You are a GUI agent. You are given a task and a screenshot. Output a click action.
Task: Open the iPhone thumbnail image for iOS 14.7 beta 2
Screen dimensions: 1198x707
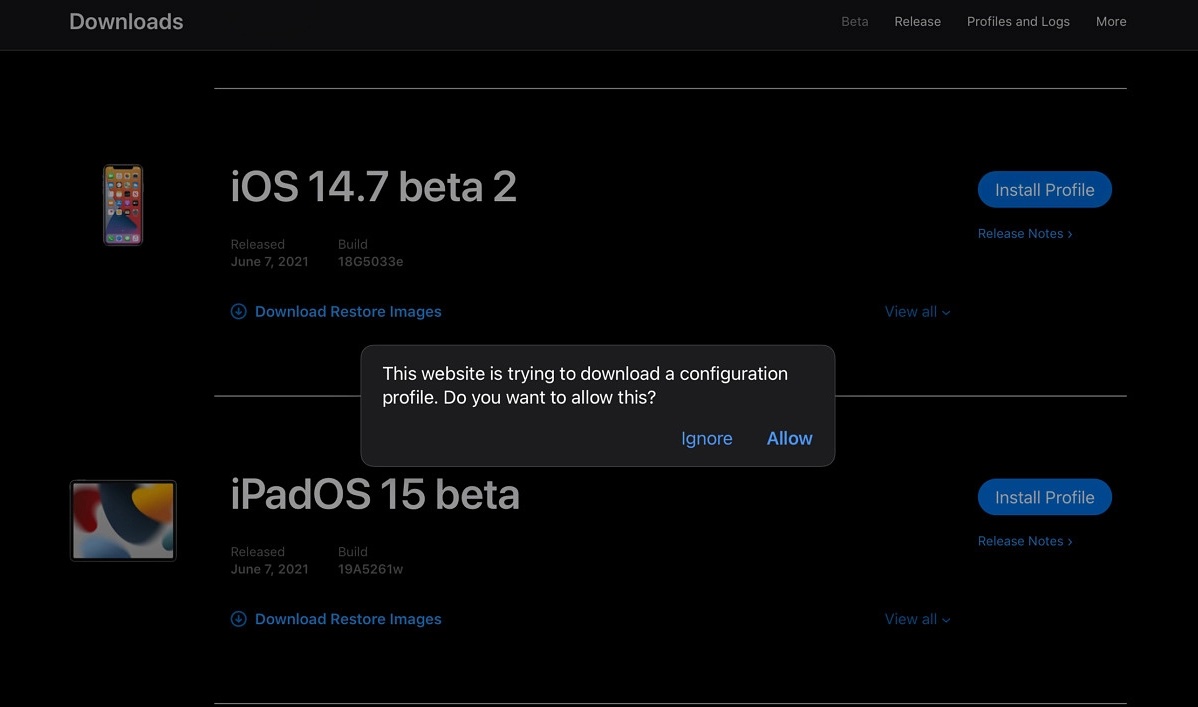(122, 204)
